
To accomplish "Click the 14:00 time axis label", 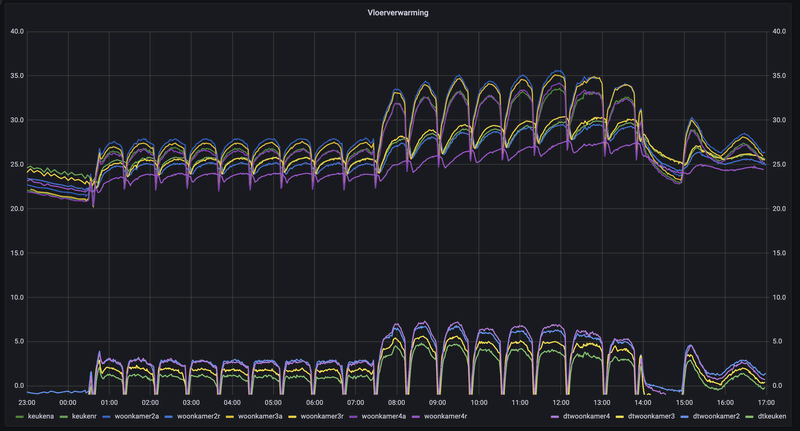I will pos(643,402).
